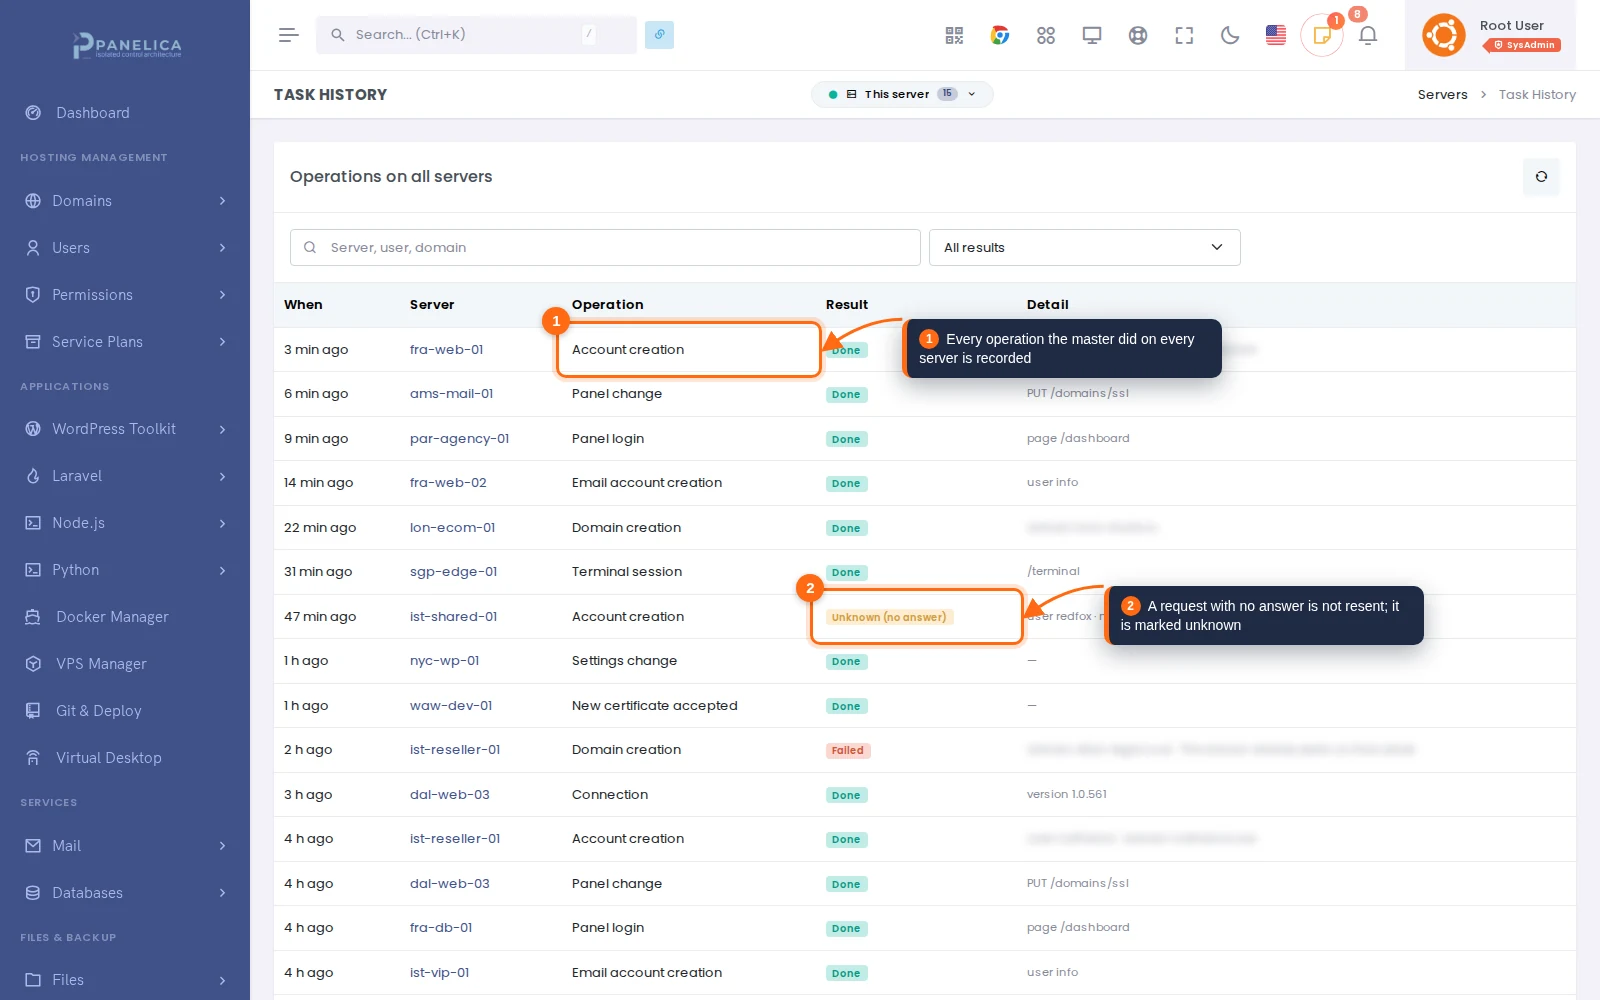1600x1000 pixels.
Task: Click 'Terminal session' operation
Action: pos(627,572)
